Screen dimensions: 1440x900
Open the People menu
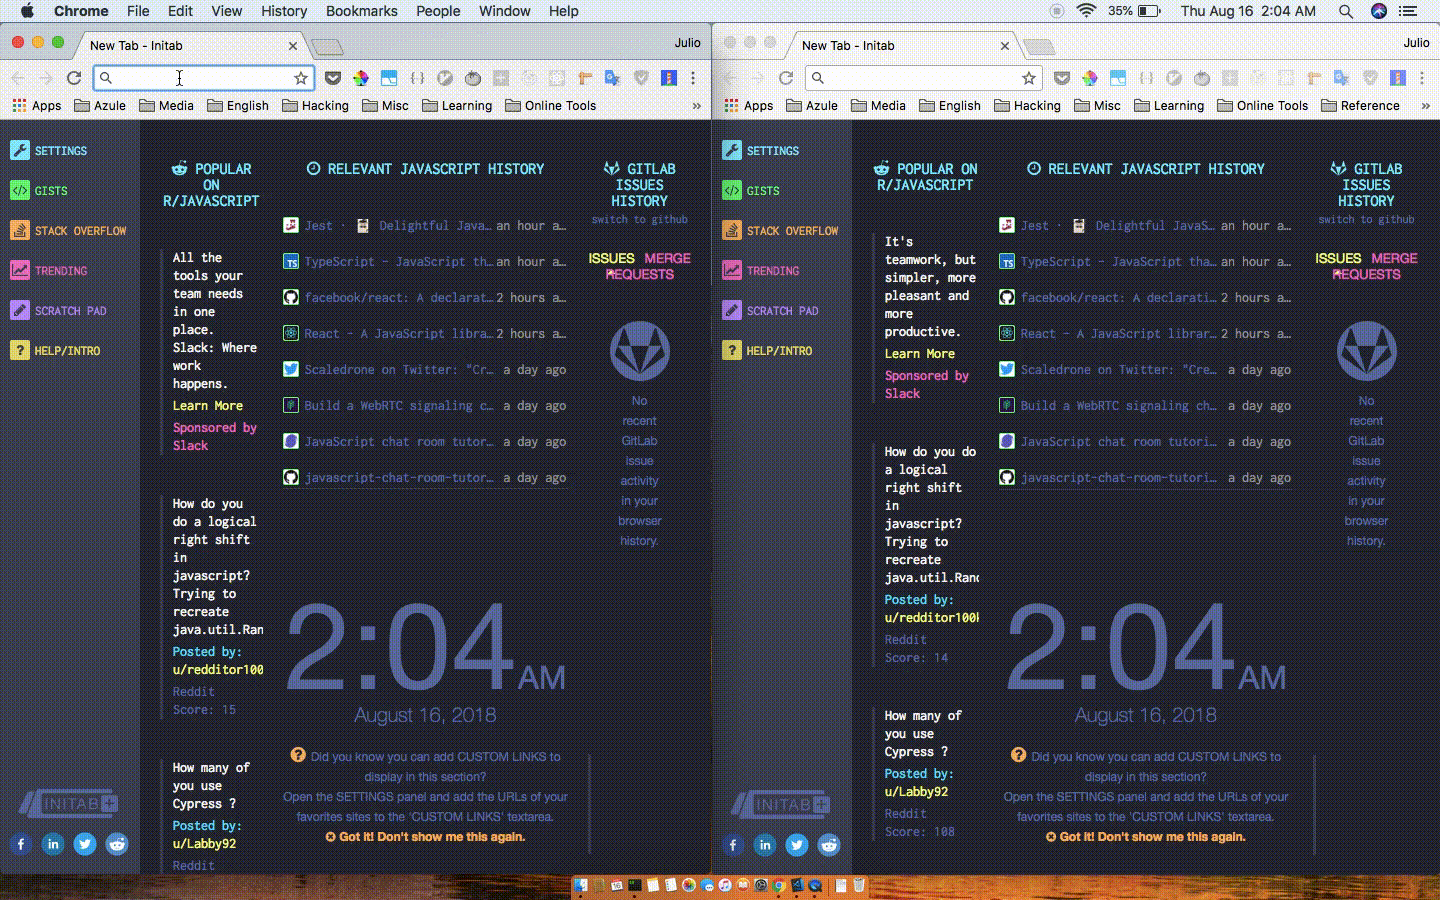pyautogui.click(x=438, y=11)
